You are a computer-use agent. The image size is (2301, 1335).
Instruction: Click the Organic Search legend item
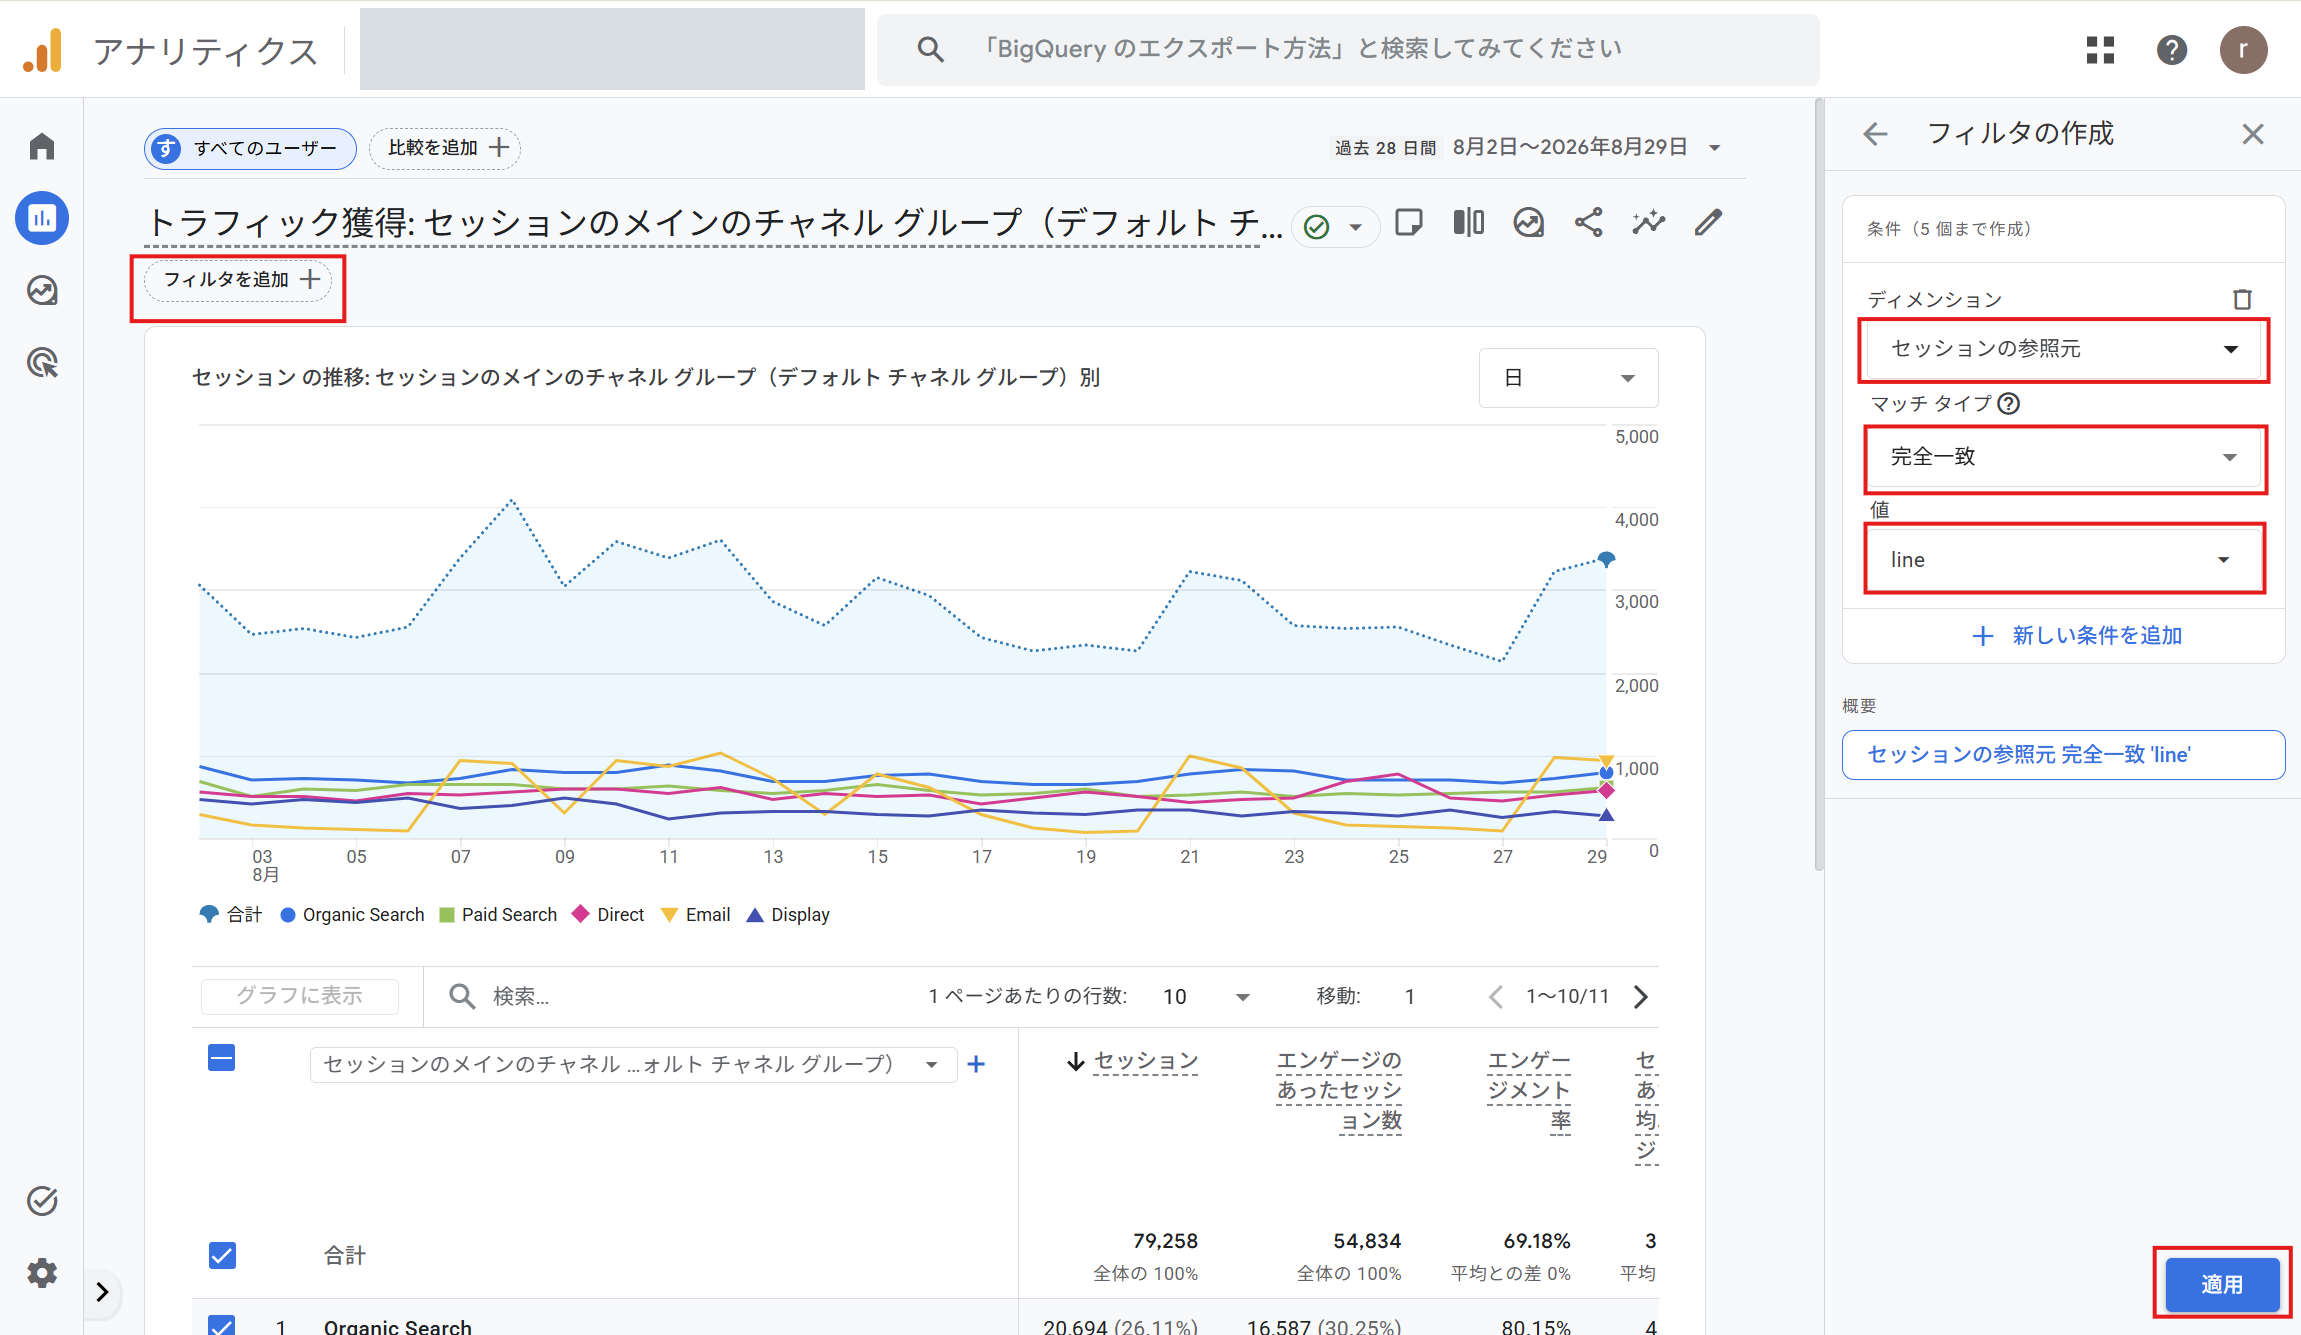click(352, 914)
